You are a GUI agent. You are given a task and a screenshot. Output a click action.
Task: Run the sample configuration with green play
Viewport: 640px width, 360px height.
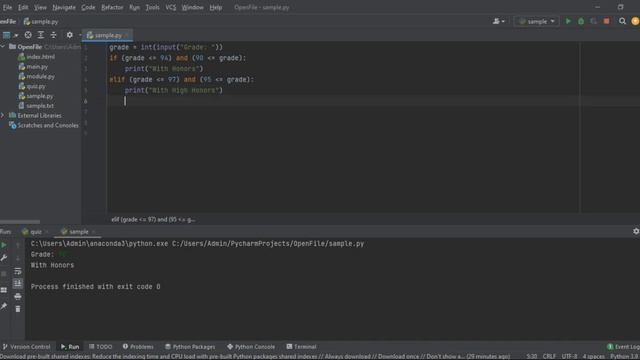coord(568,21)
